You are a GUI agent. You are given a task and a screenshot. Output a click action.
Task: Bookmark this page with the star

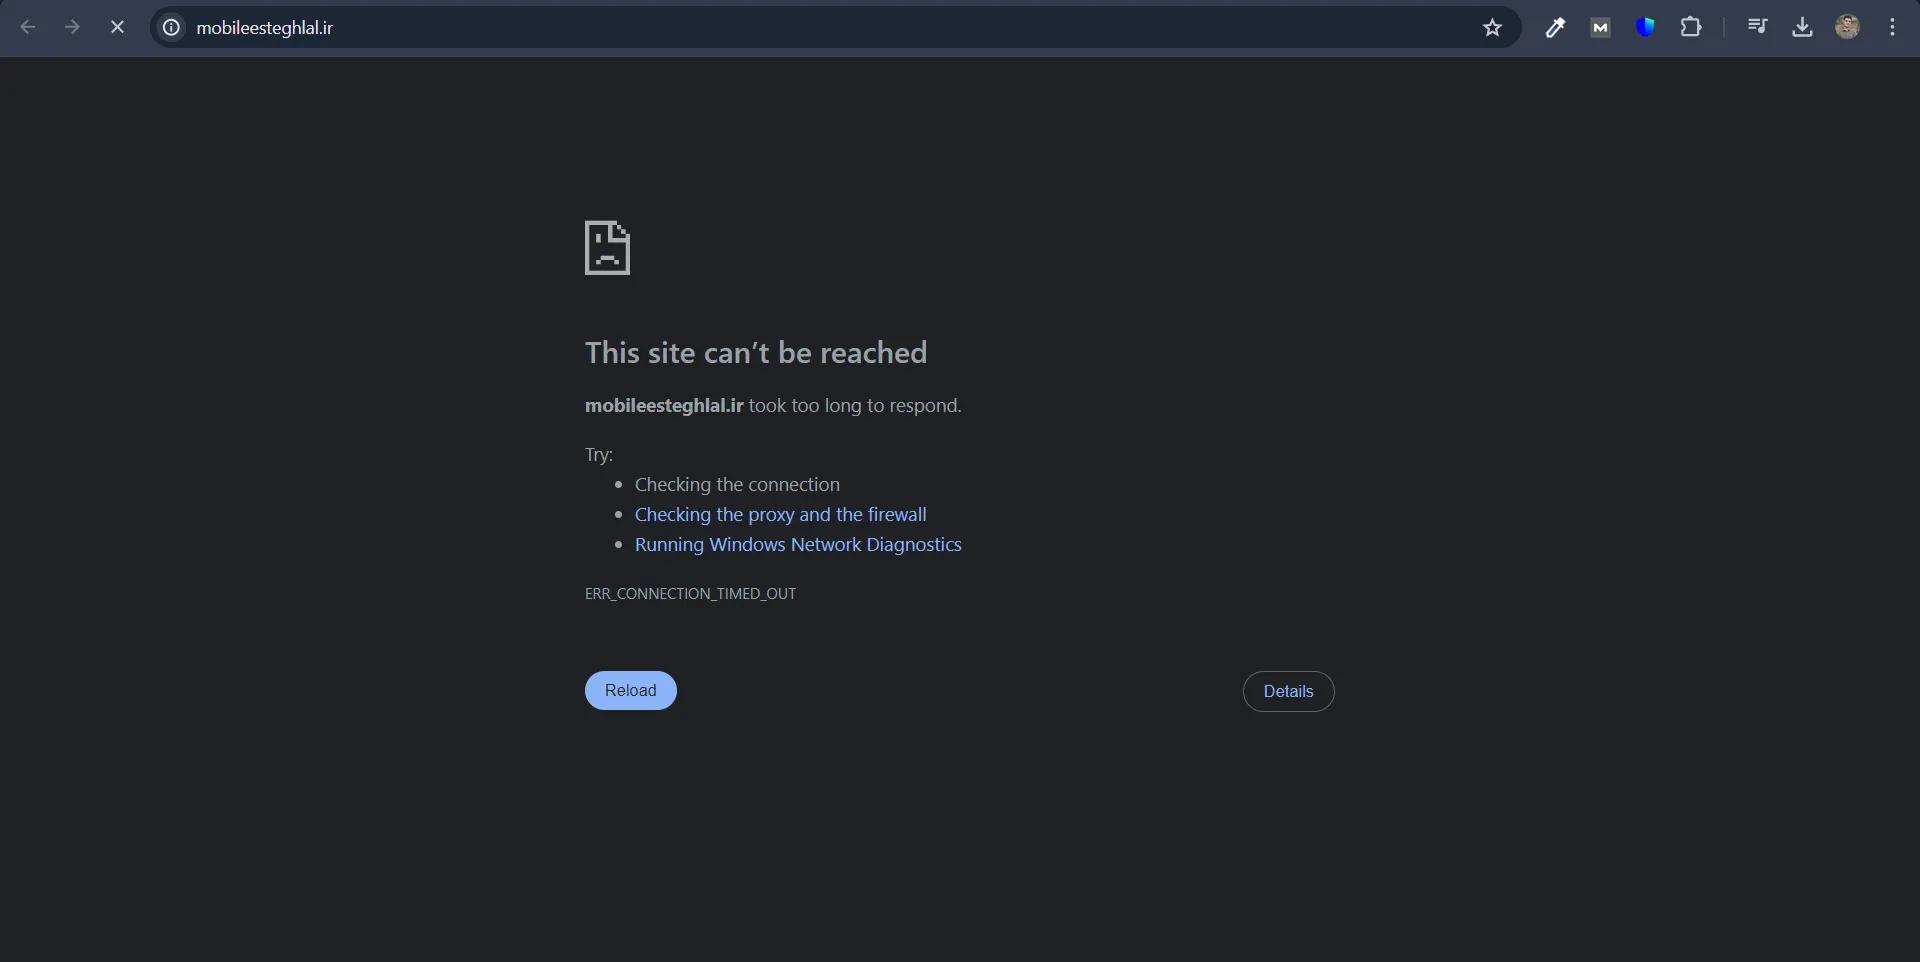1492,28
